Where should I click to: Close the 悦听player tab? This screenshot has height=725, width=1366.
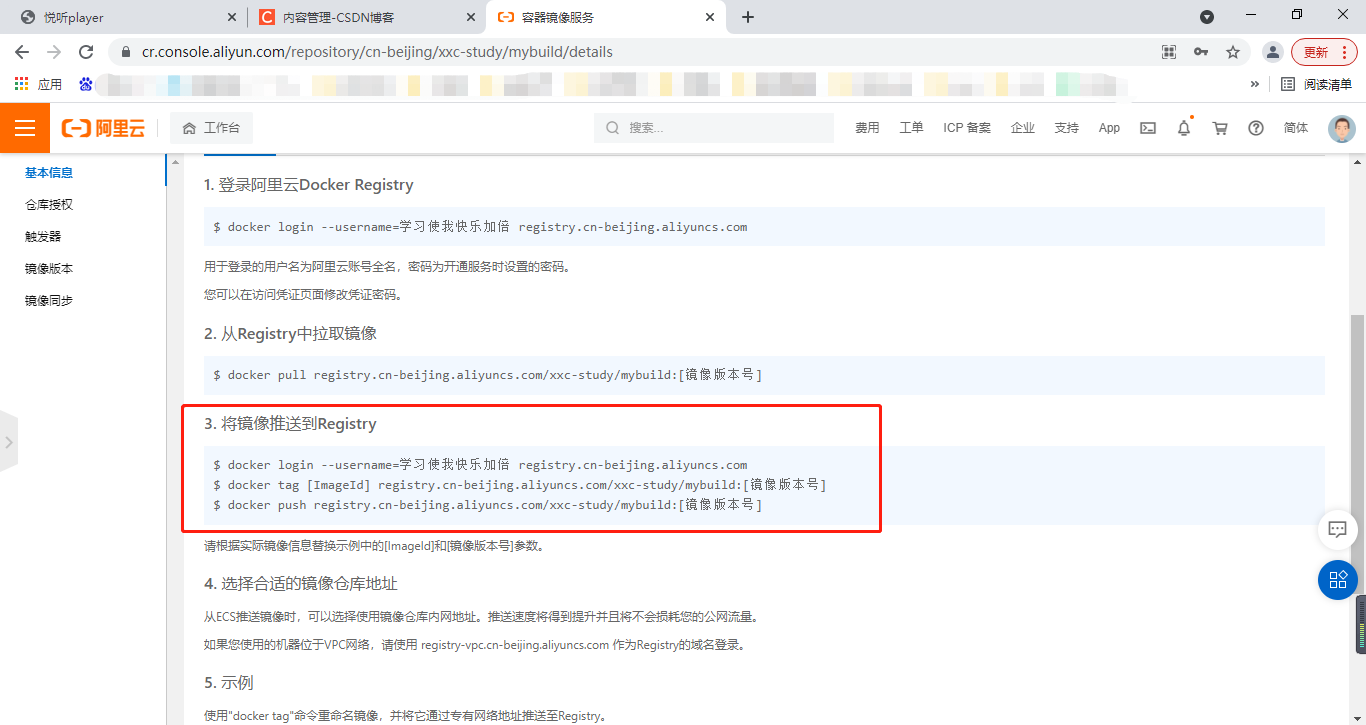[x=232, y=17]
